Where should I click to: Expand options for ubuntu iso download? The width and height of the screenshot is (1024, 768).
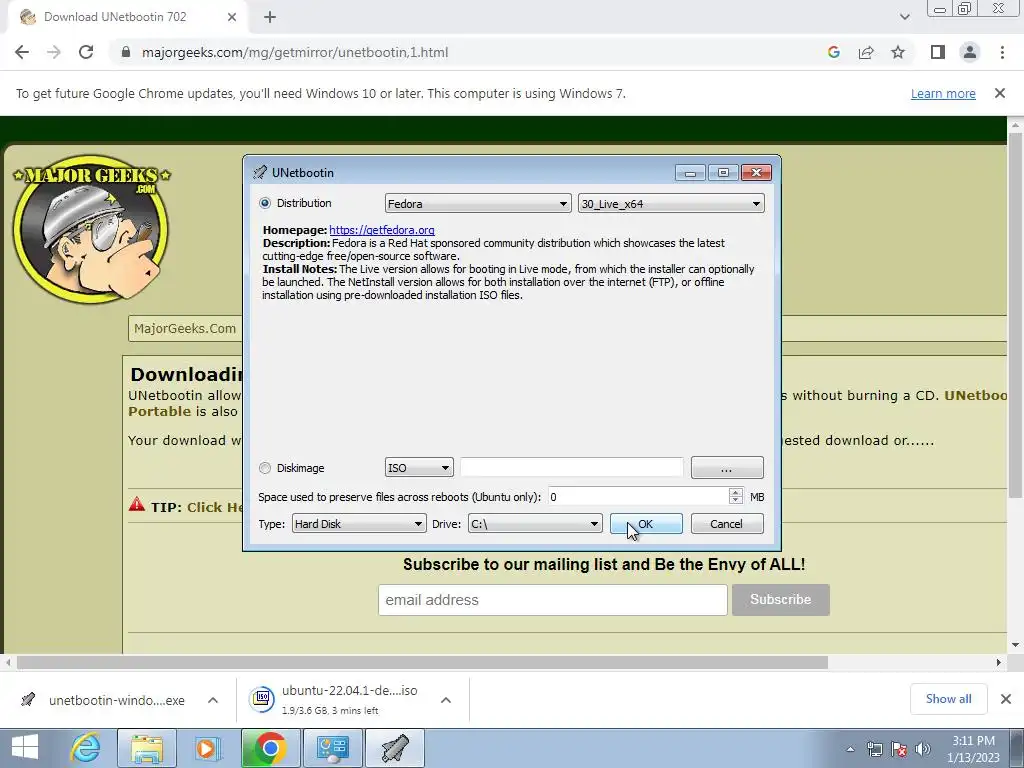point(446,700)
